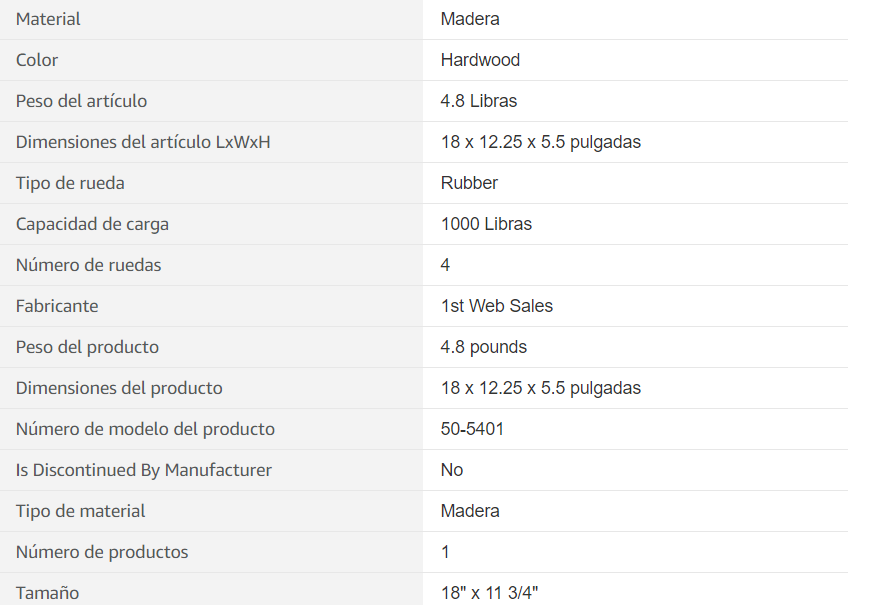
Task: Select the "4.8 Libras" value
Action: click(478, 101)
